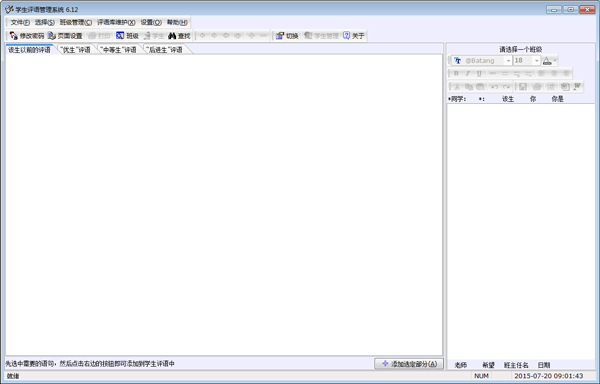Switch to "中等生"评语 tab

coord(118,50)
